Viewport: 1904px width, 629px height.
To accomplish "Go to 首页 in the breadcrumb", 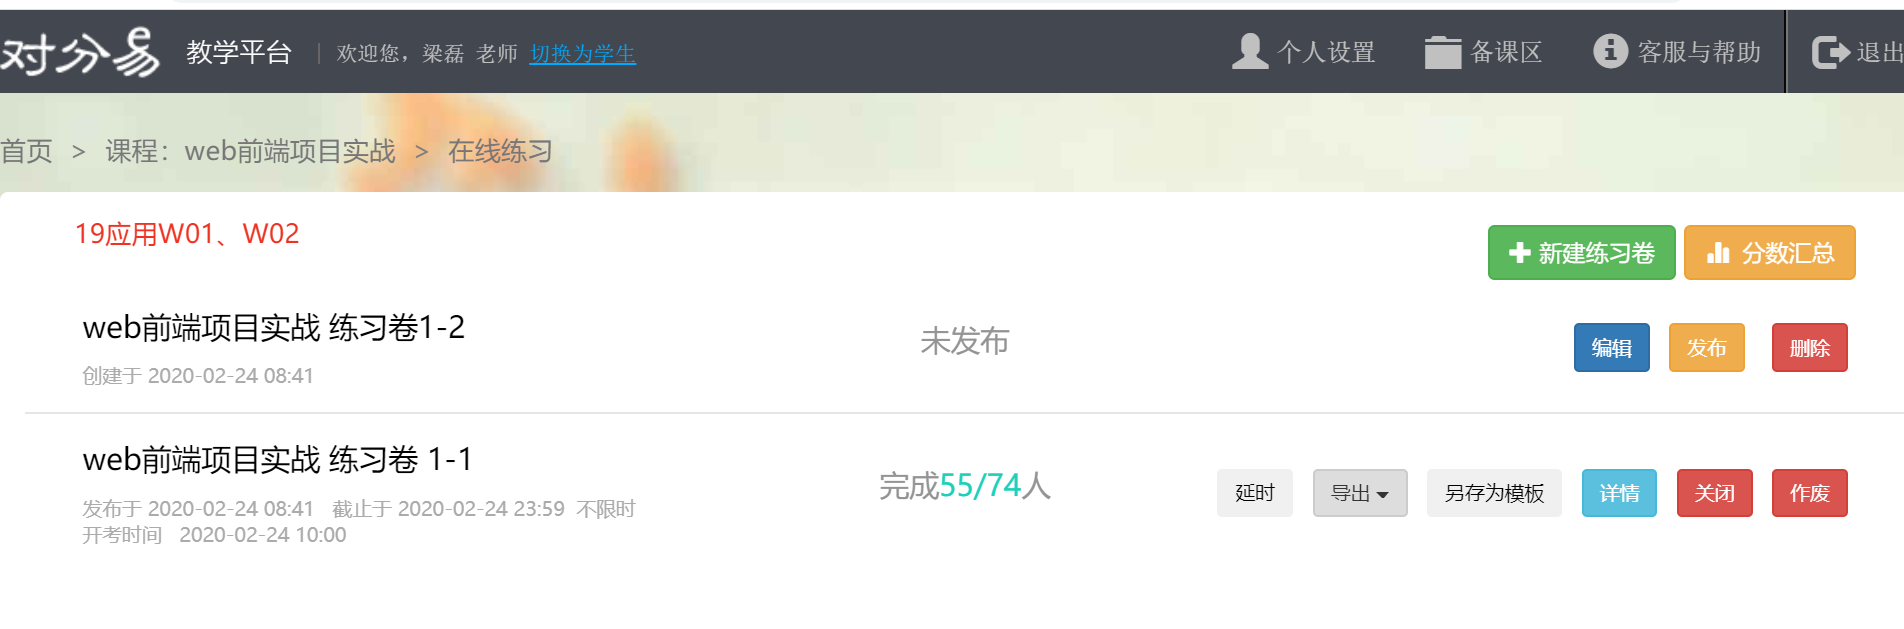I will point(26,151).
